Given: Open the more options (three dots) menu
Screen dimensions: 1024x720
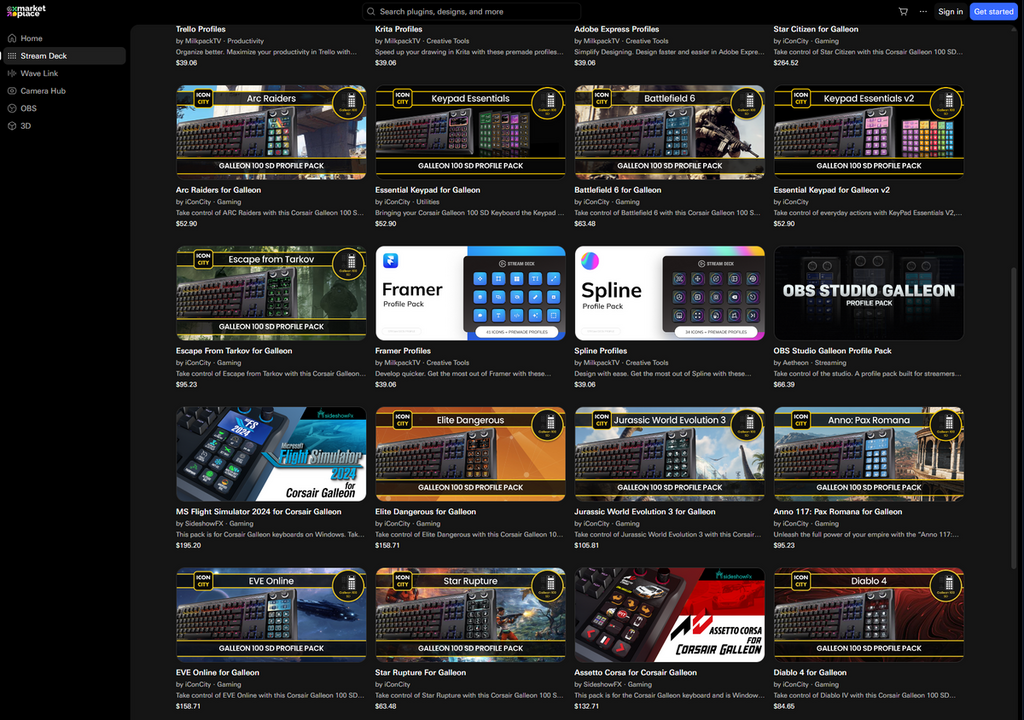Looking at the screenshot, I should [x=923, y=11].
